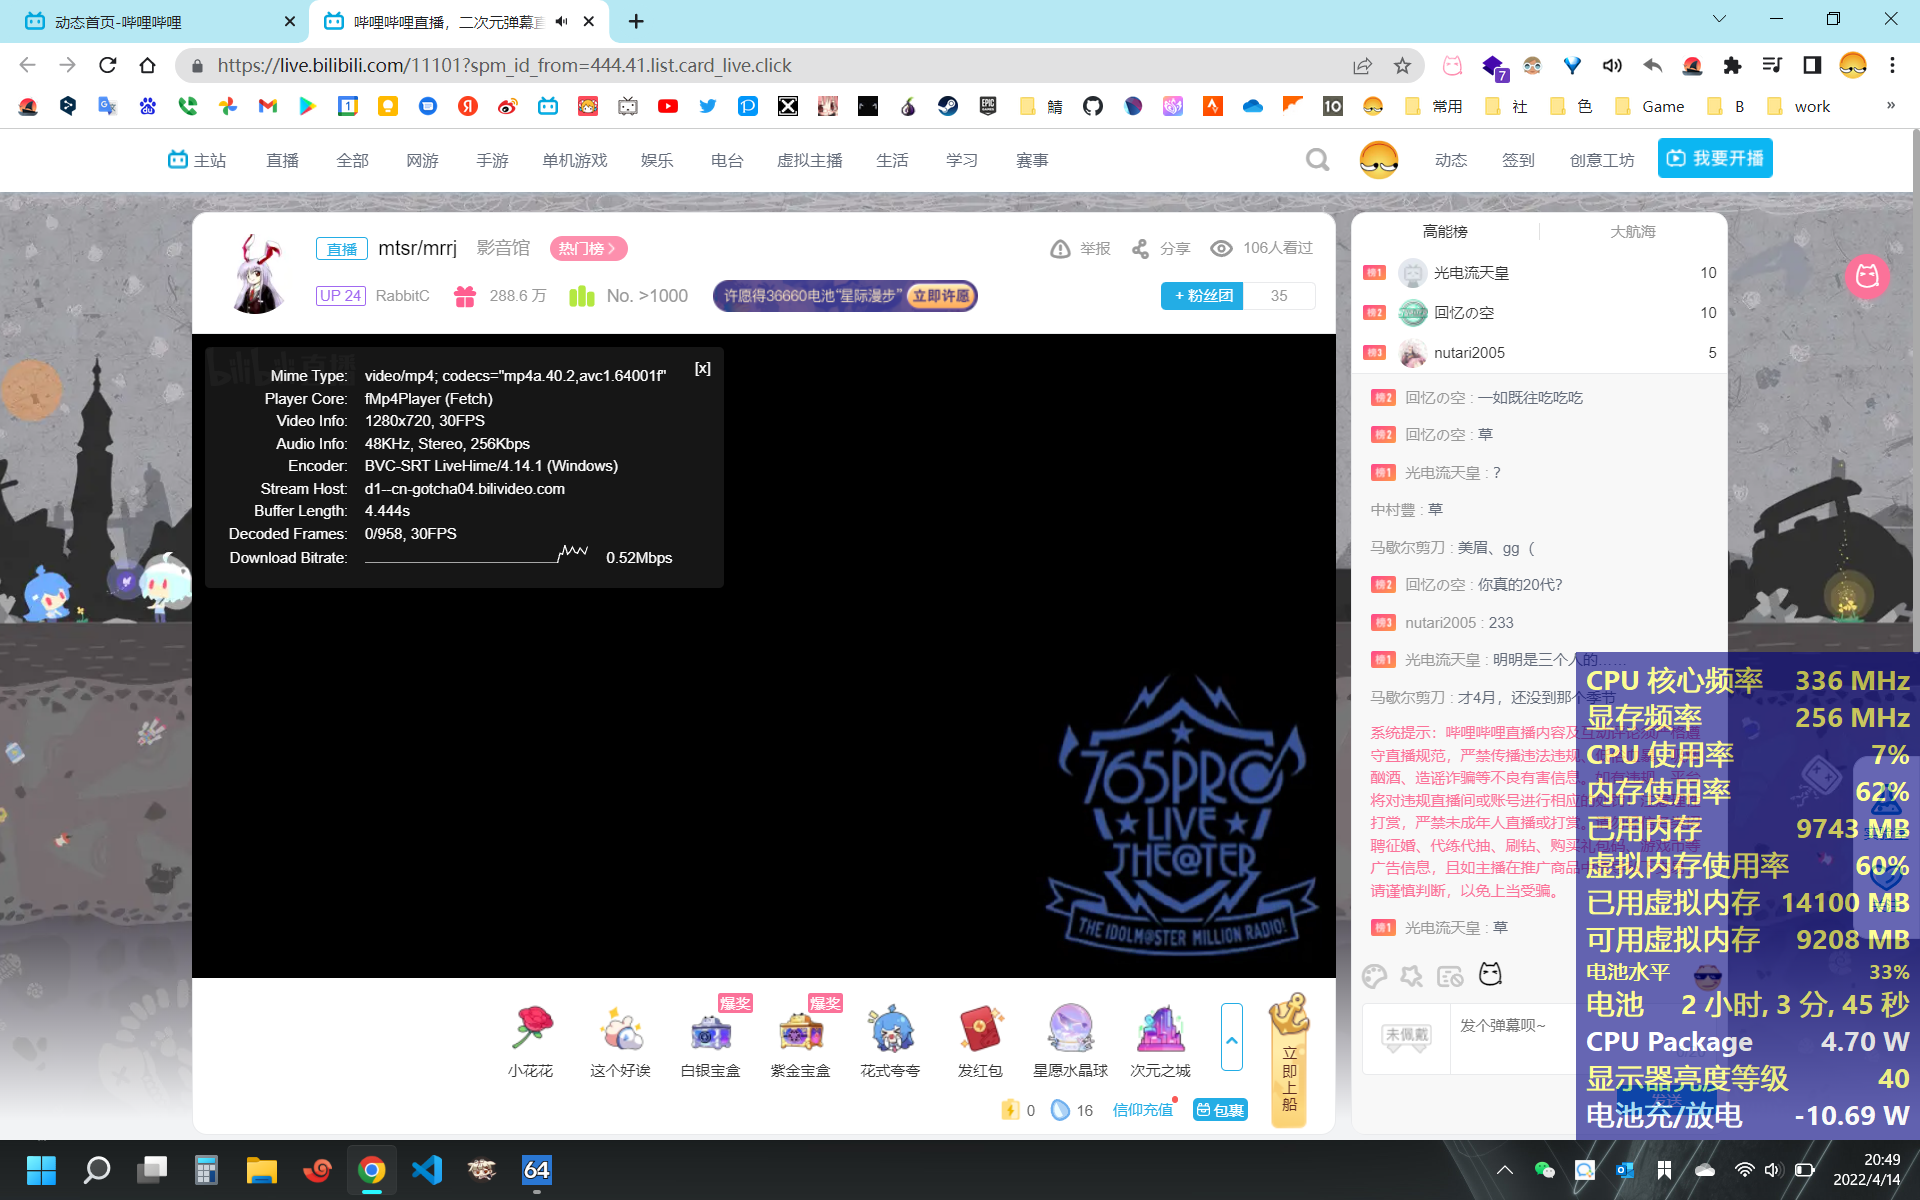This screenshot has height=1200, width=1920.
Task: Open the GitHub bookmark icon
Action: (1093, 106)
